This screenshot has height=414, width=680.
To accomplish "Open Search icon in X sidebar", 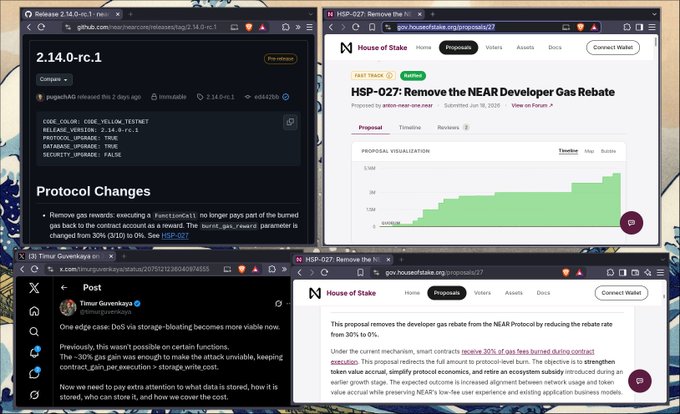I will click(34, 332).
